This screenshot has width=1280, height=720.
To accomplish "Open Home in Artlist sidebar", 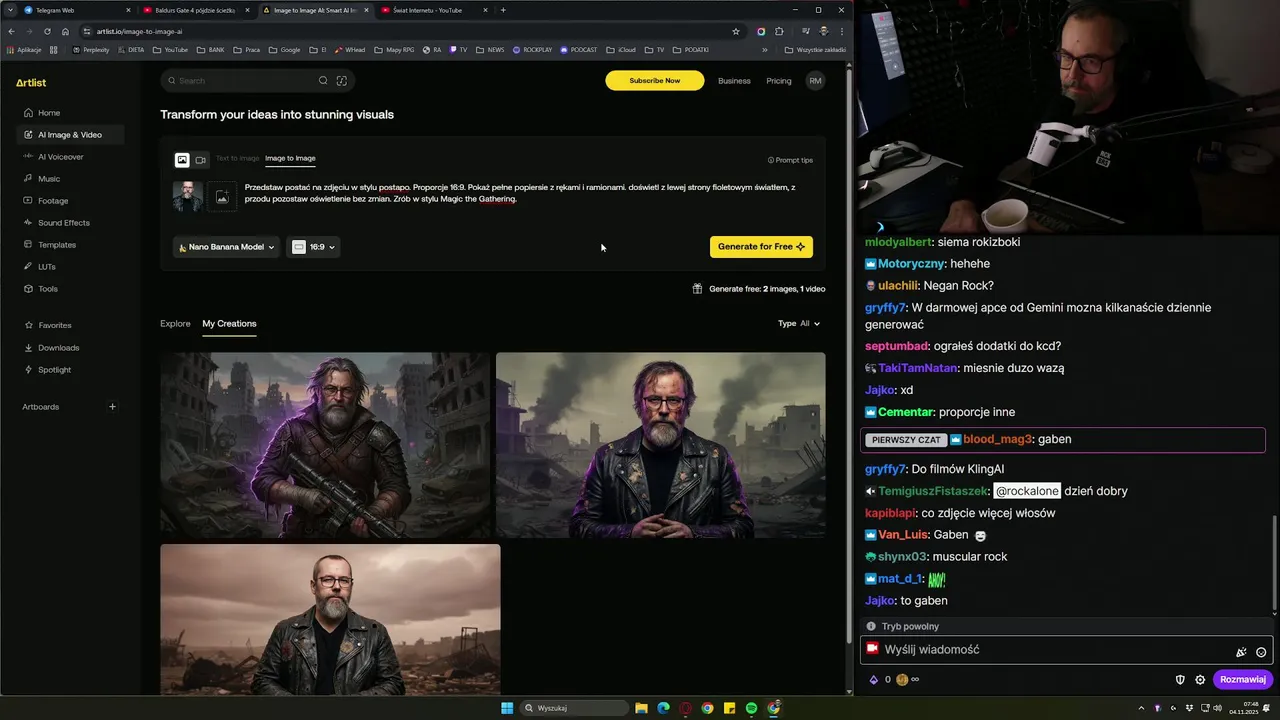I will click(42, 113).
